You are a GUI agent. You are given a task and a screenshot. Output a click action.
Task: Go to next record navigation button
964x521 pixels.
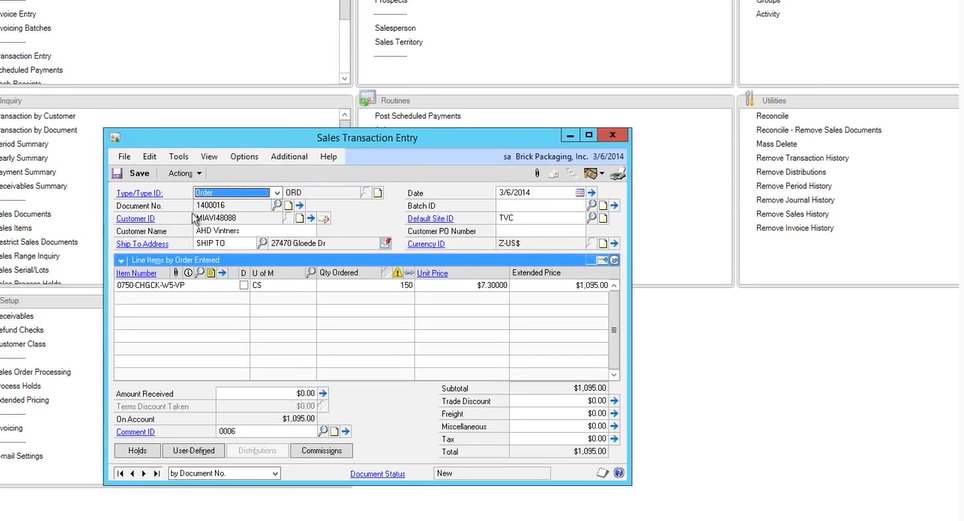pyautogui.click(x=144, y=473)
